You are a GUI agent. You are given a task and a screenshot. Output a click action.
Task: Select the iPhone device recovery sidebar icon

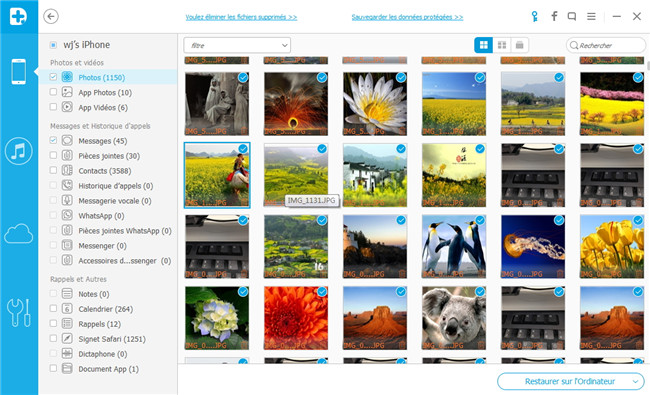(x=19, y=72)
